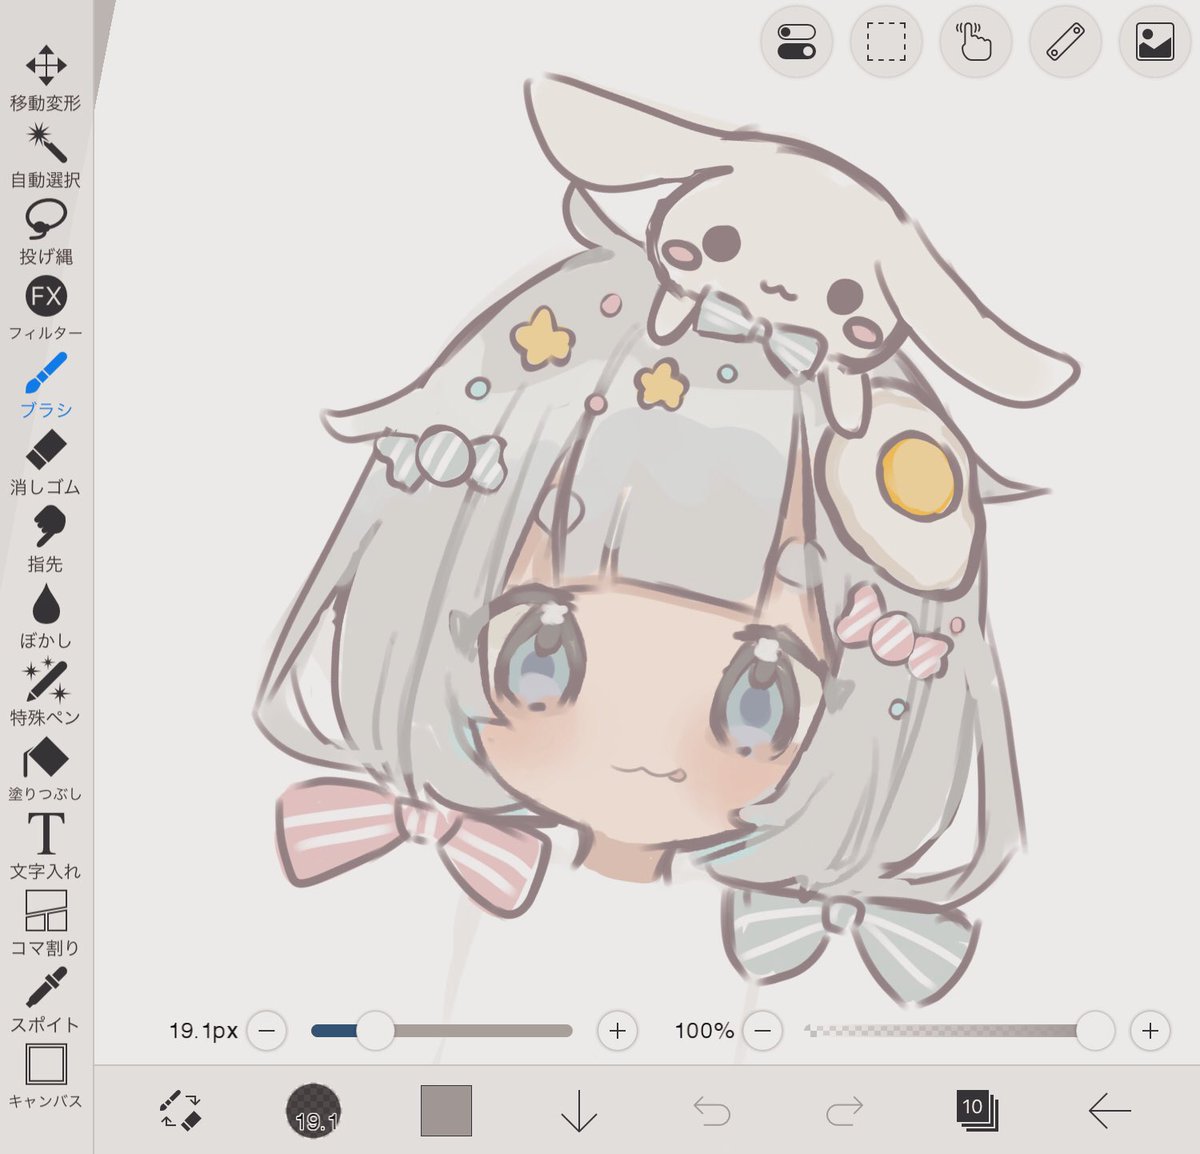Image resolution: width=1200 pixels, height=1154 pixels.
Task: Tap the down arrow to hide toolbar
Action: point(579,1110)
